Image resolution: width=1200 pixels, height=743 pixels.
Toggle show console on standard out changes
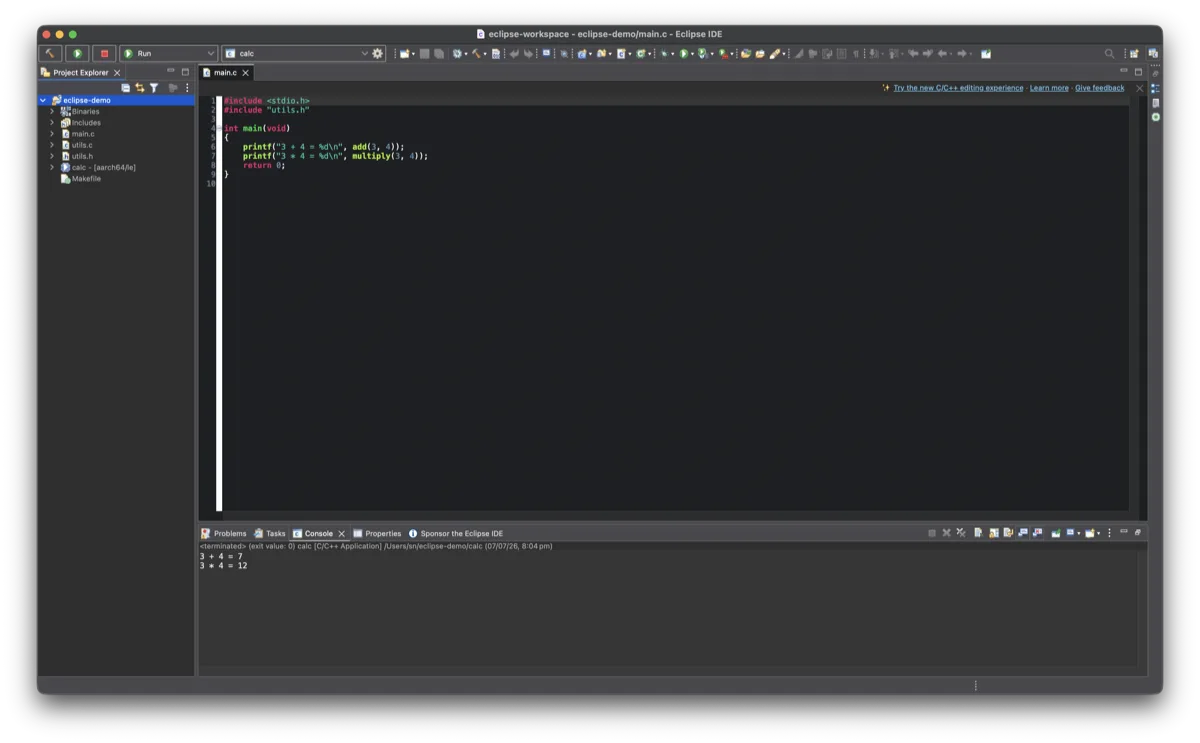pyautogui.click(x=1023, y=533)
